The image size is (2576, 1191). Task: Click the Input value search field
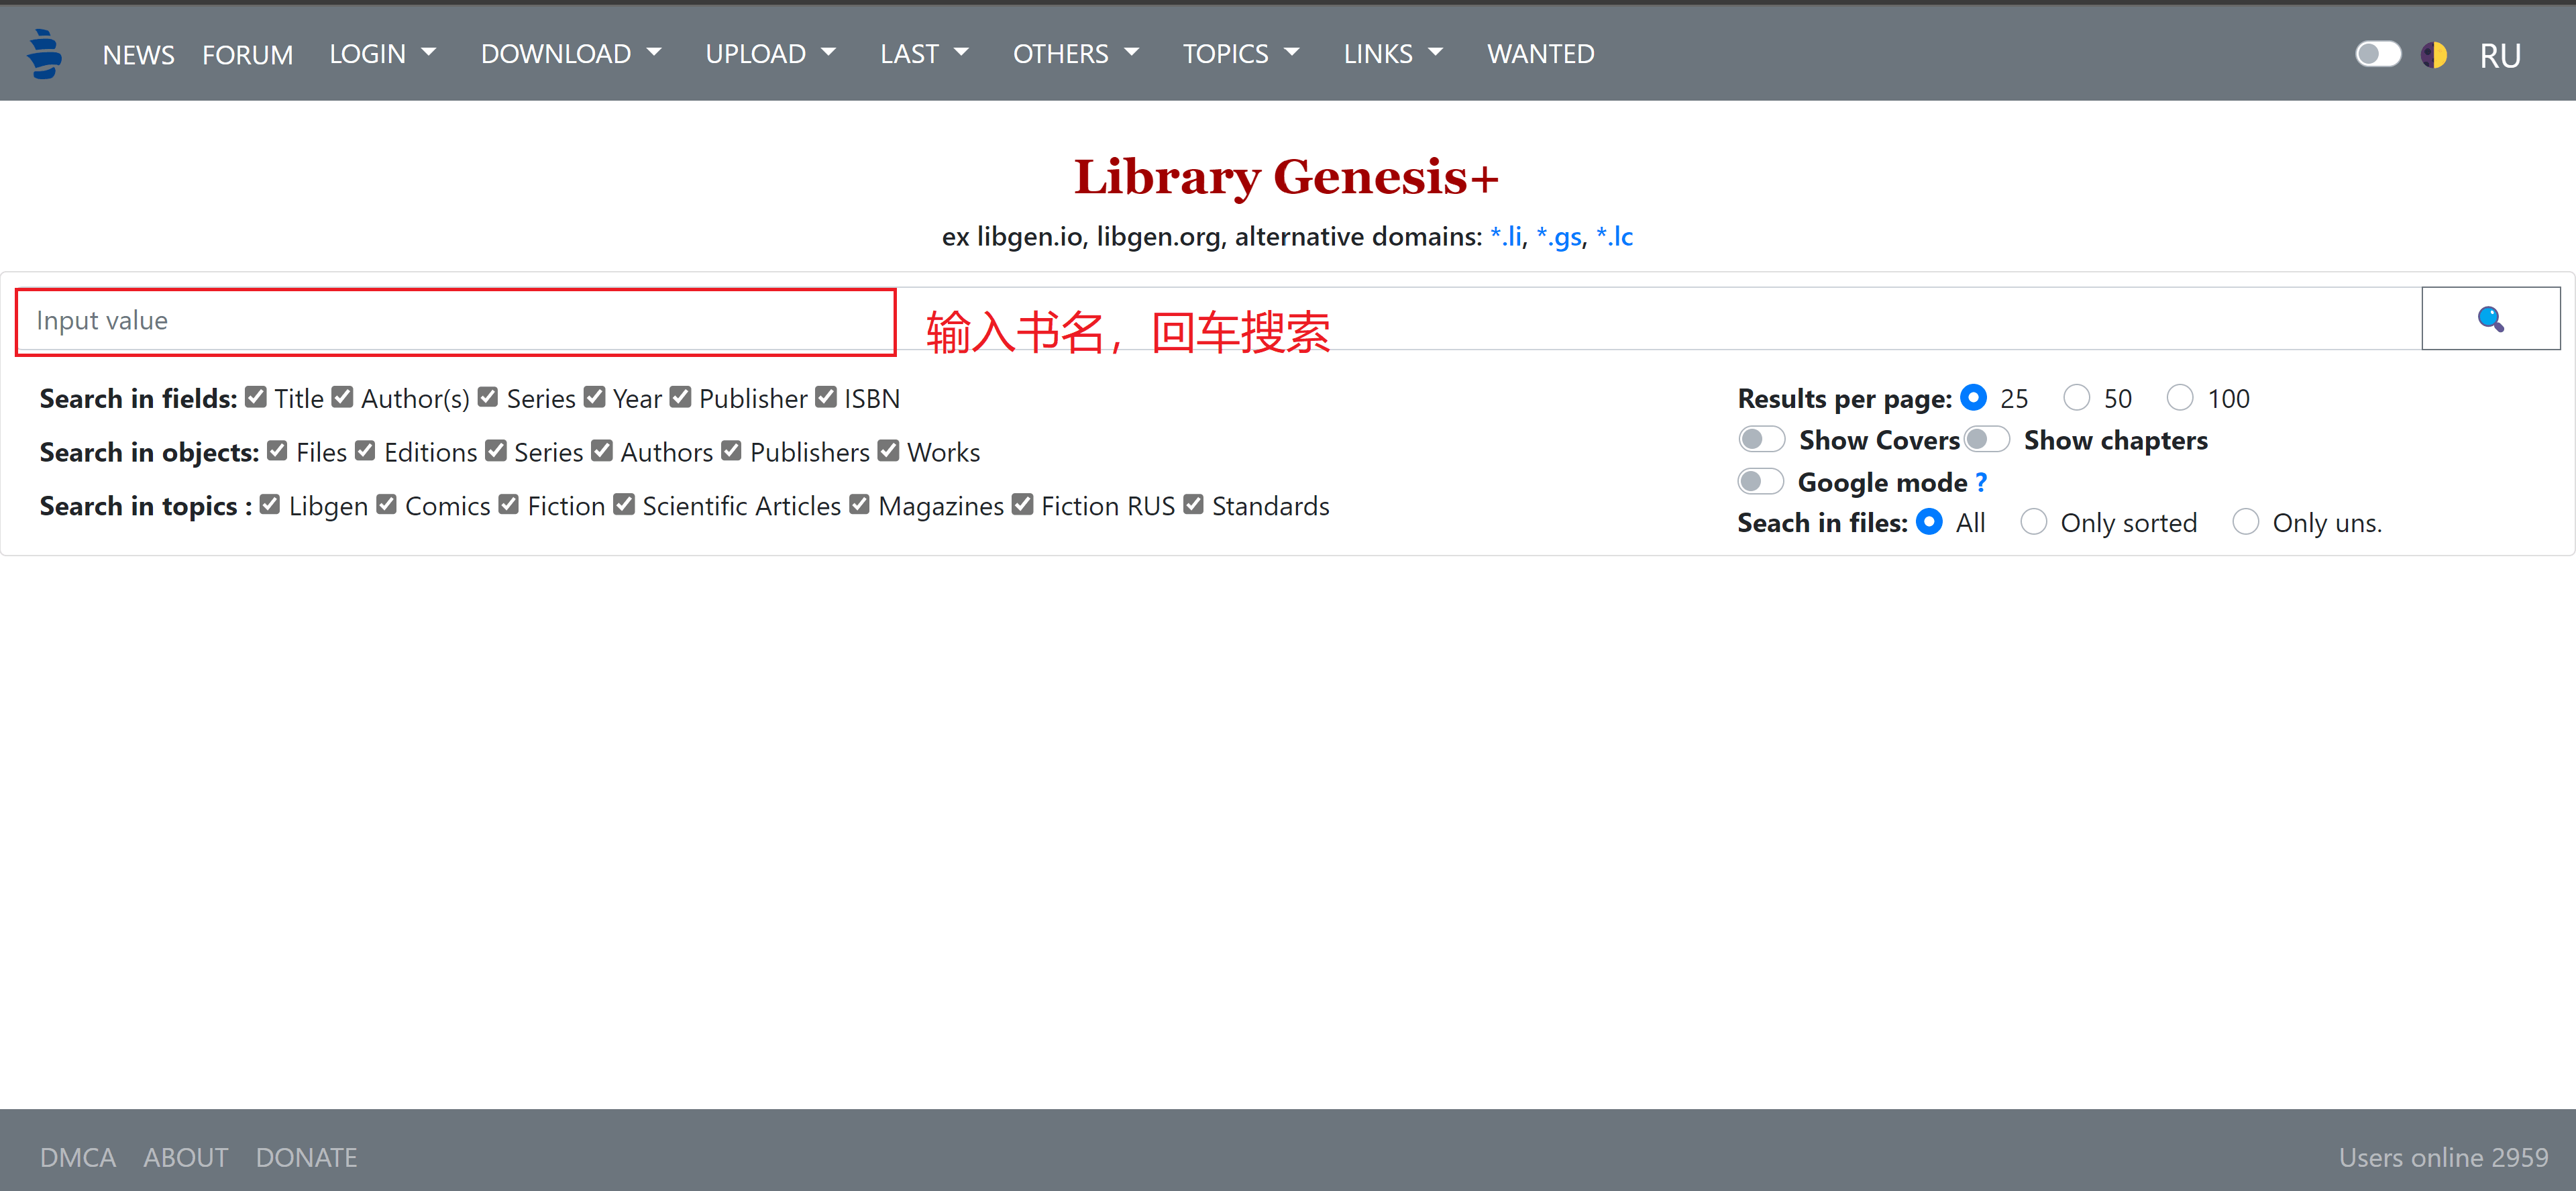pyautogui.click(x=455, y=321)
